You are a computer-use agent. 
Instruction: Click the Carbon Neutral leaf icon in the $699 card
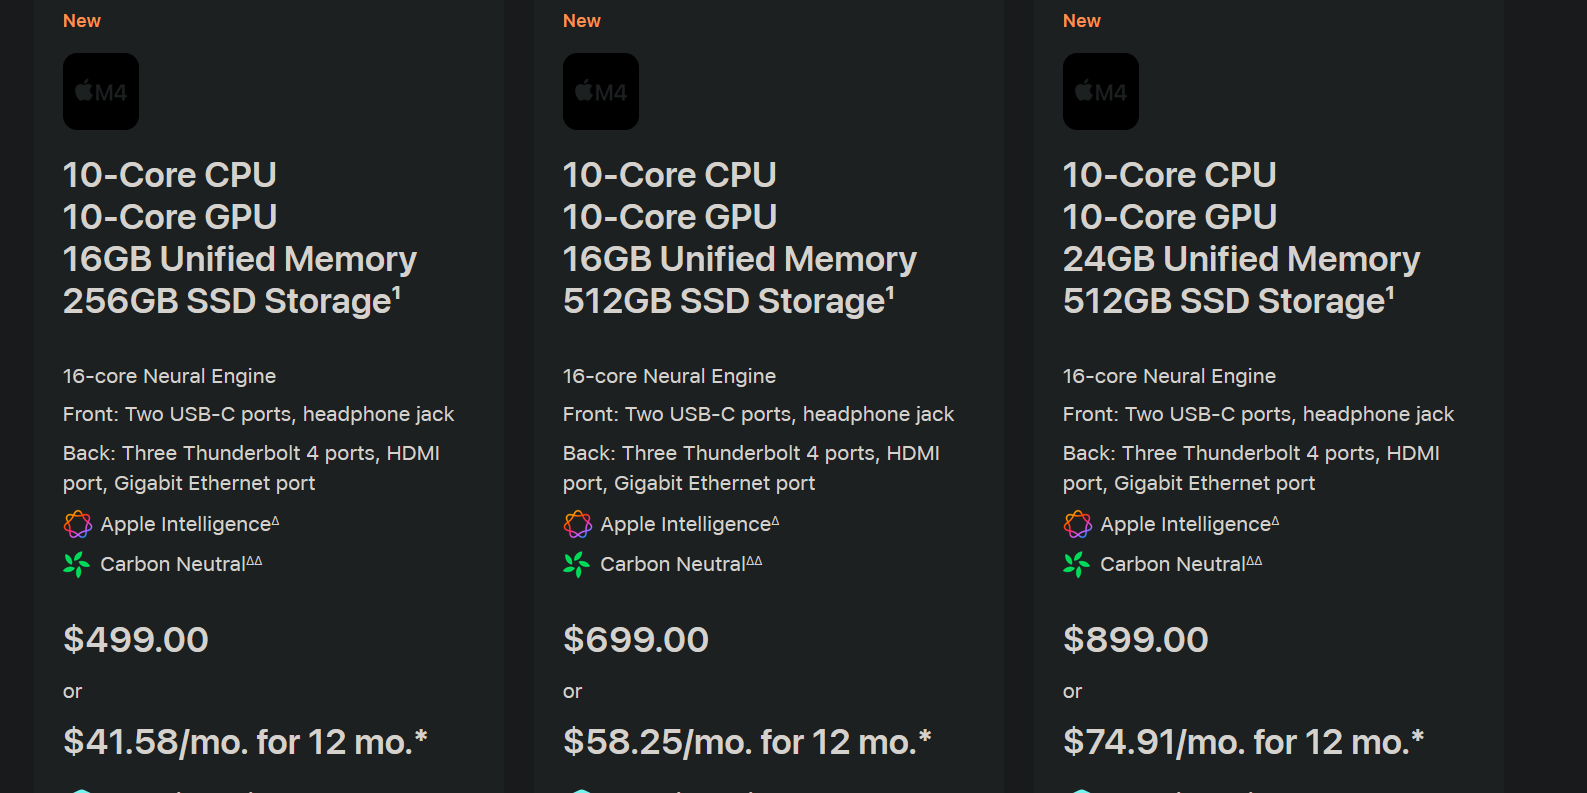(577, 564)
